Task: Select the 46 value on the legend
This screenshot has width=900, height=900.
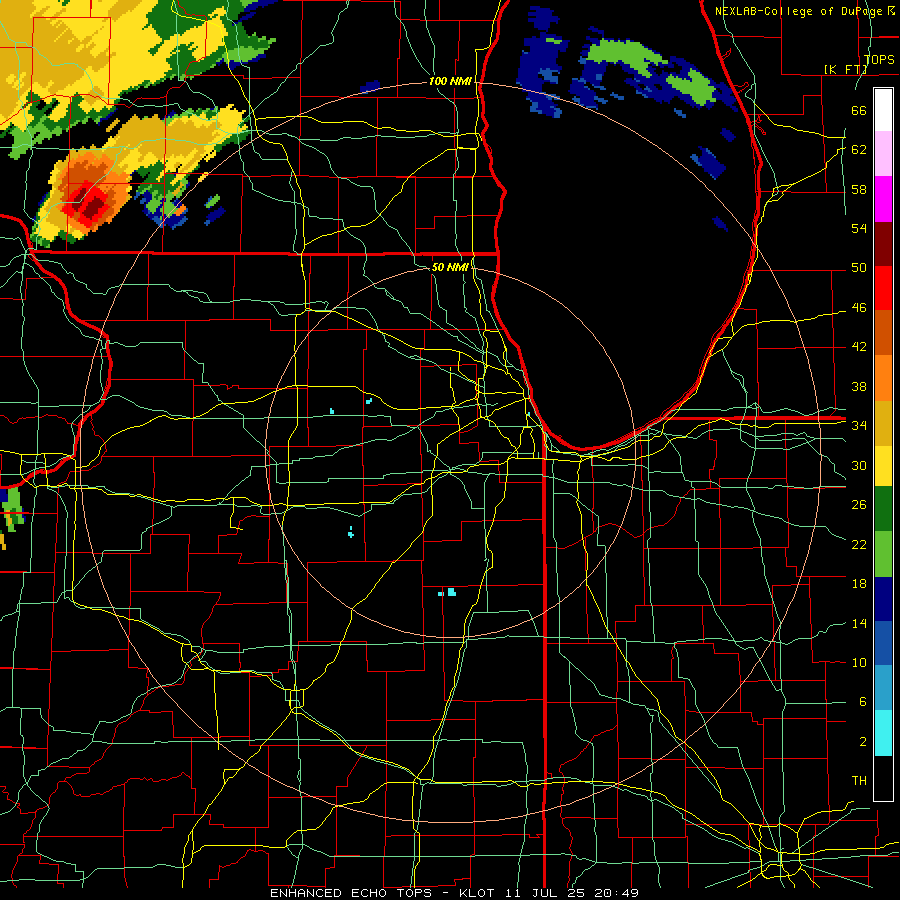Action: pos(859,308)
